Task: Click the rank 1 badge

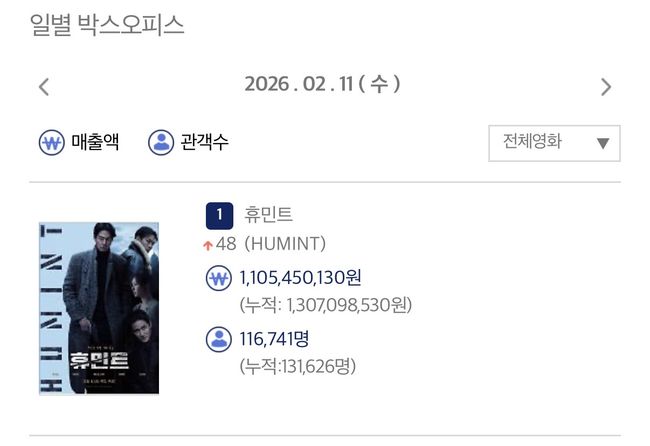Action: pos(219,216)
